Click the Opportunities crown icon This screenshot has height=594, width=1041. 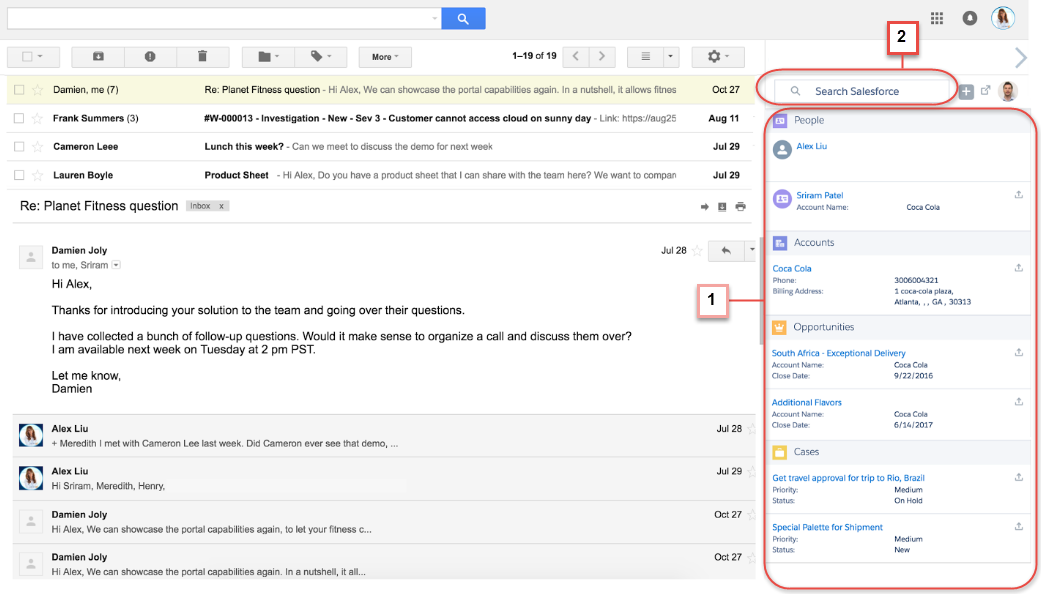779,327
